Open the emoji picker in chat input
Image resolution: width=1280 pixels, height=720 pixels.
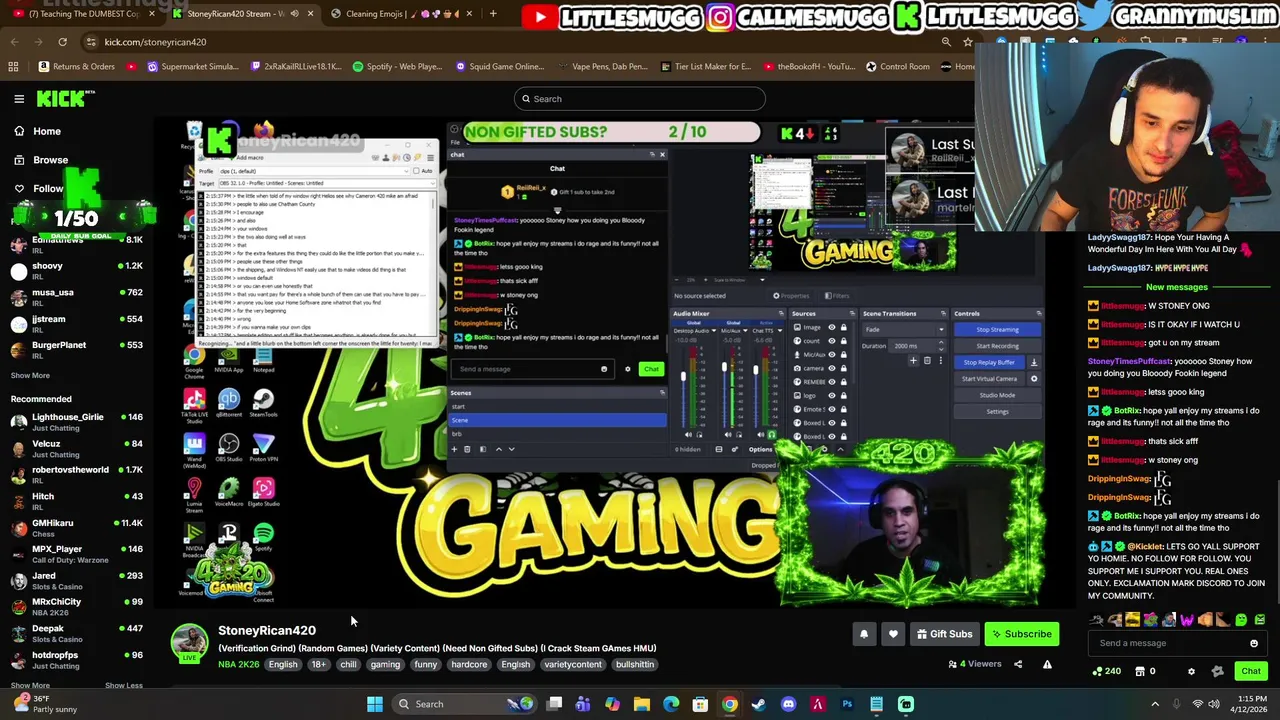point(1254,643)
